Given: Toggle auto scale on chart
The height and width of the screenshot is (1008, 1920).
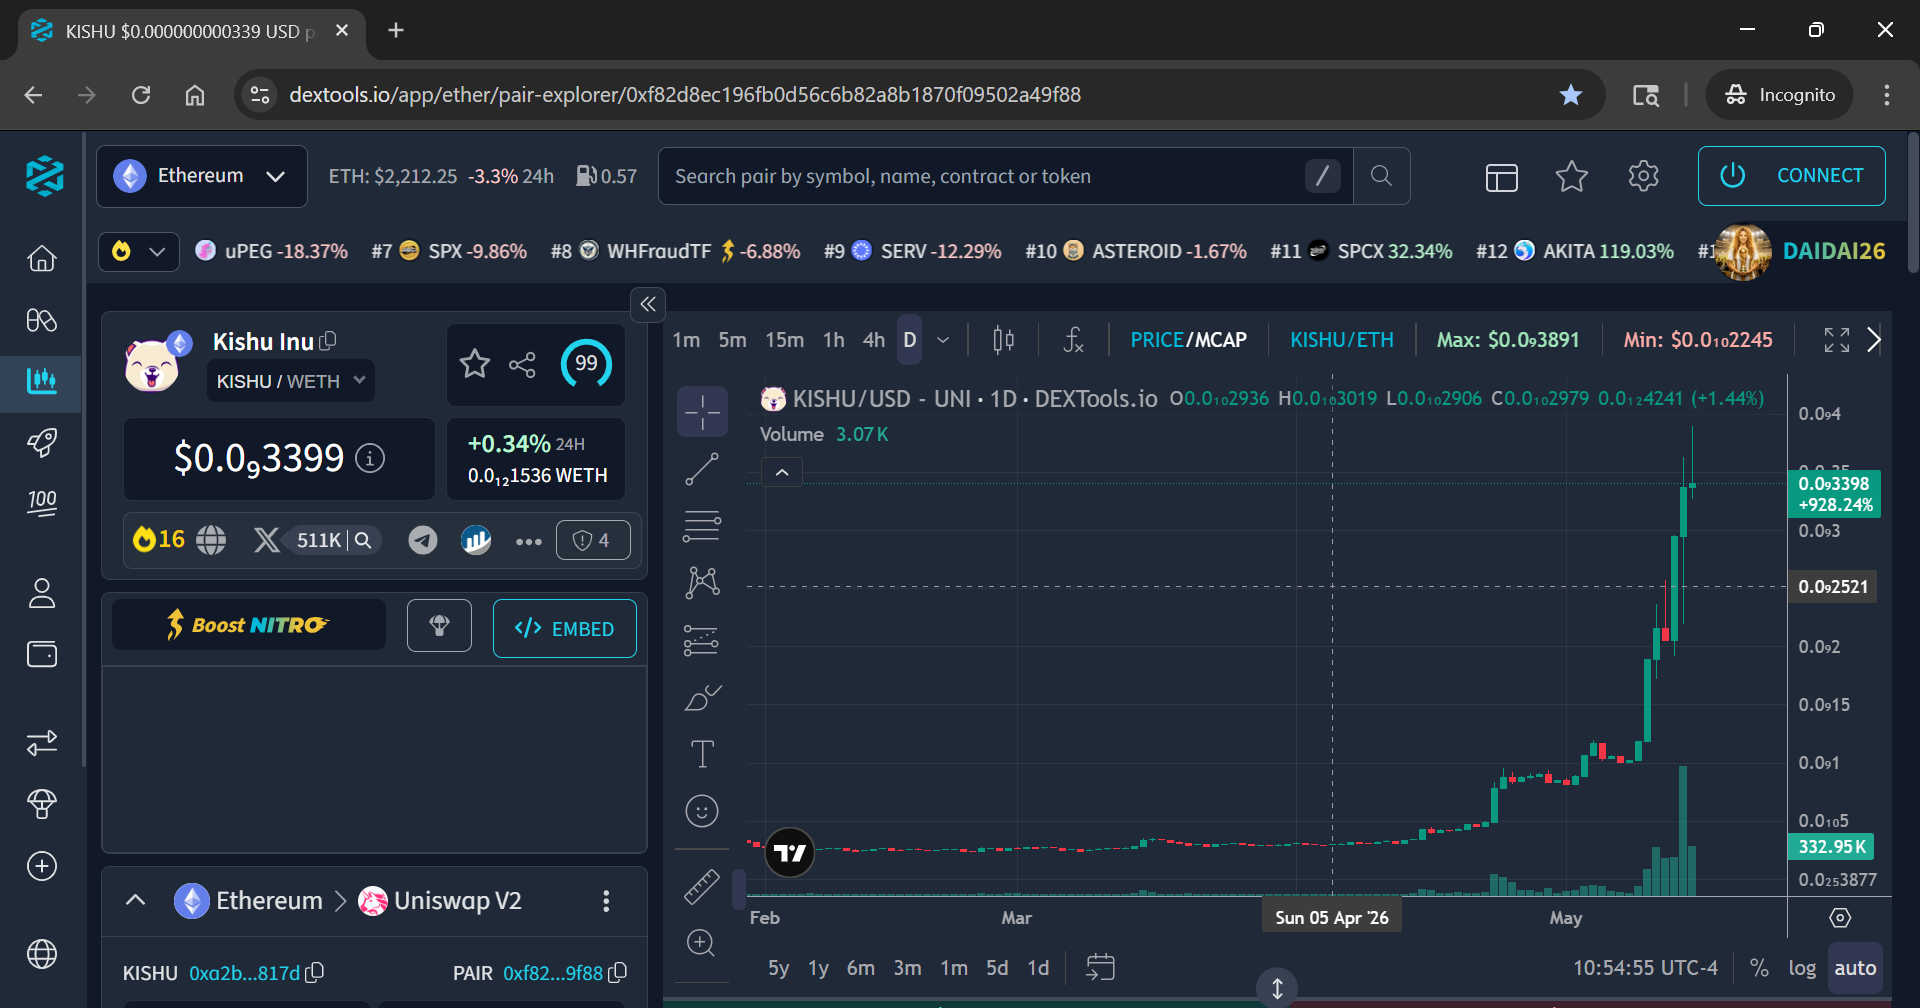Looking at the screenshot, I should (1855, 968).
